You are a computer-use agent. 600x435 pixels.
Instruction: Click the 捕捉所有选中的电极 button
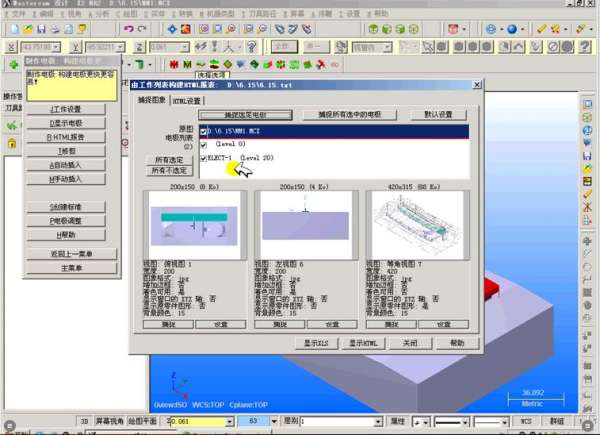click(350, 115)
